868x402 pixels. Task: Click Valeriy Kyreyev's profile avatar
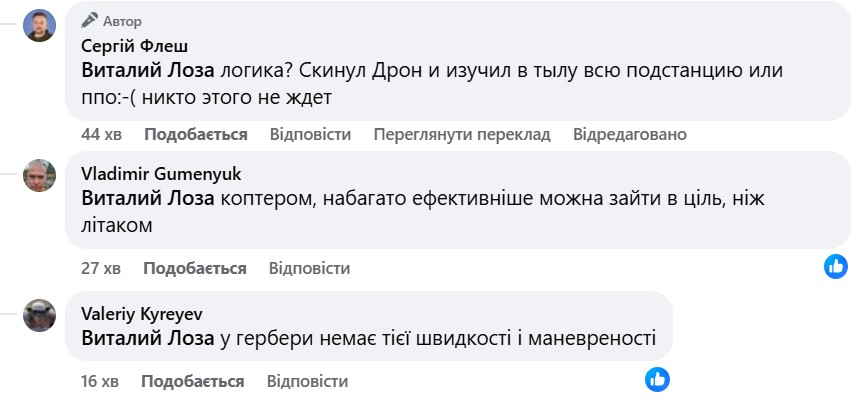[x=39, y=315]
